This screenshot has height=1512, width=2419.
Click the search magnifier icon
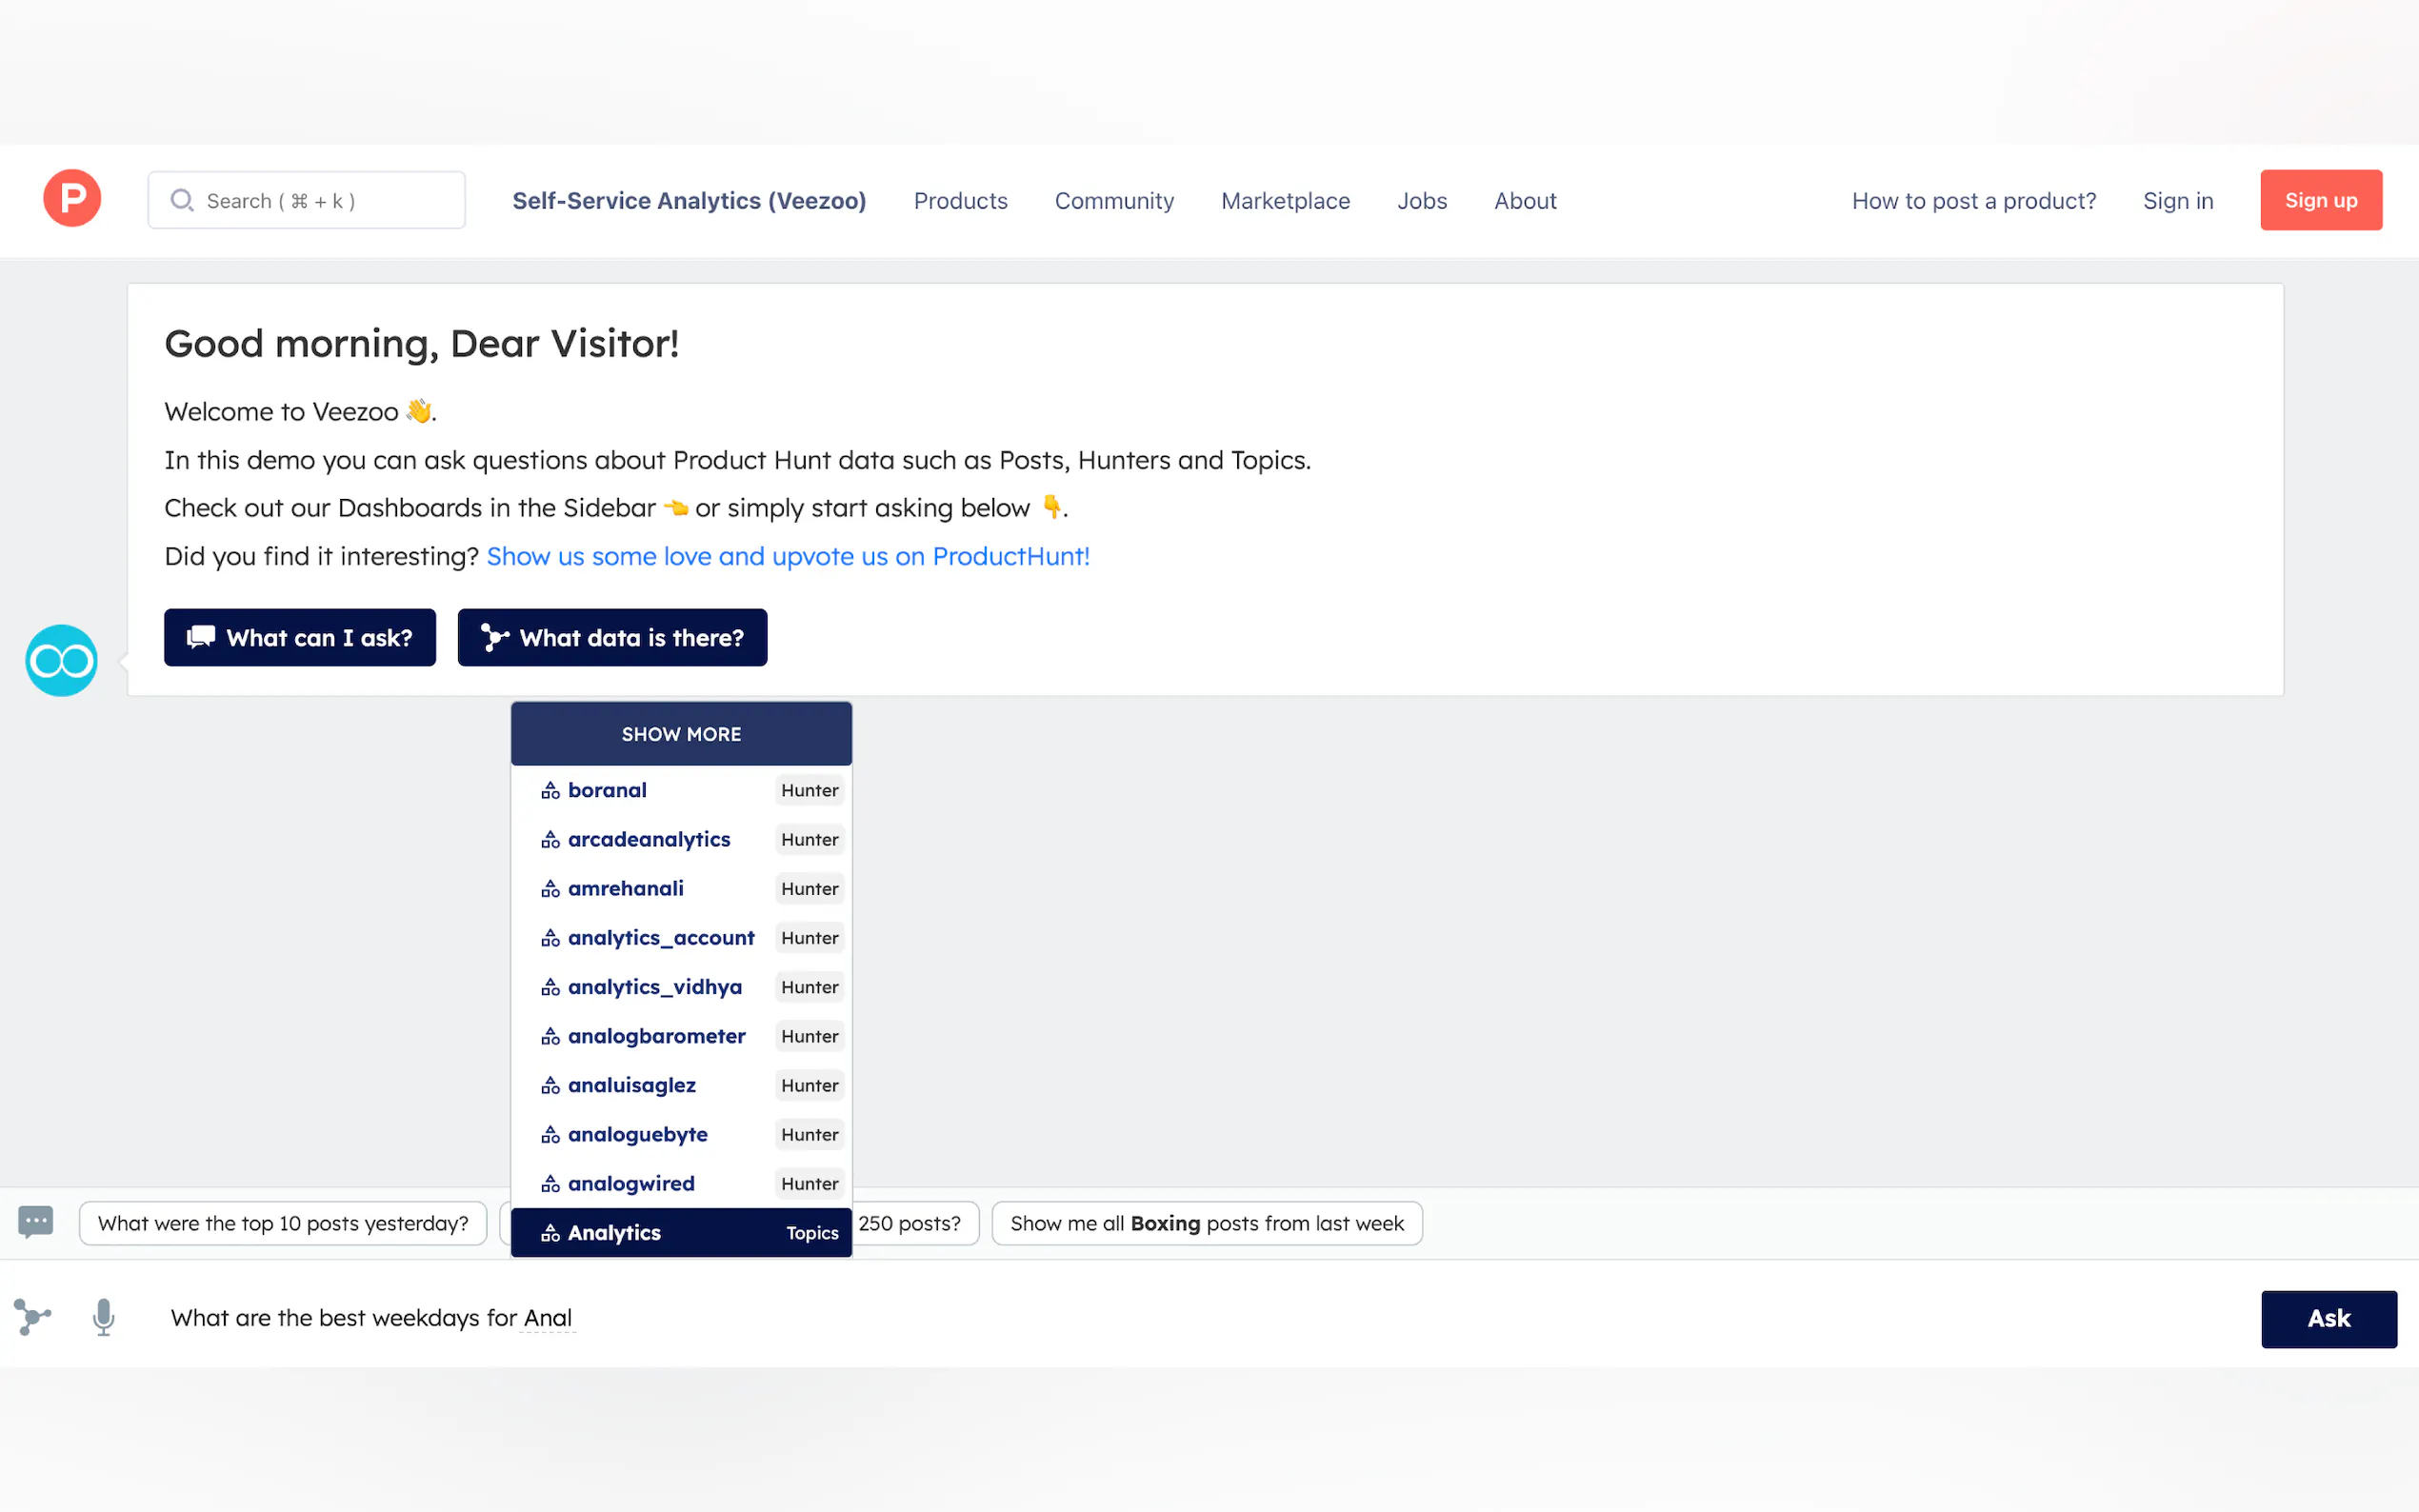point(181,200)
